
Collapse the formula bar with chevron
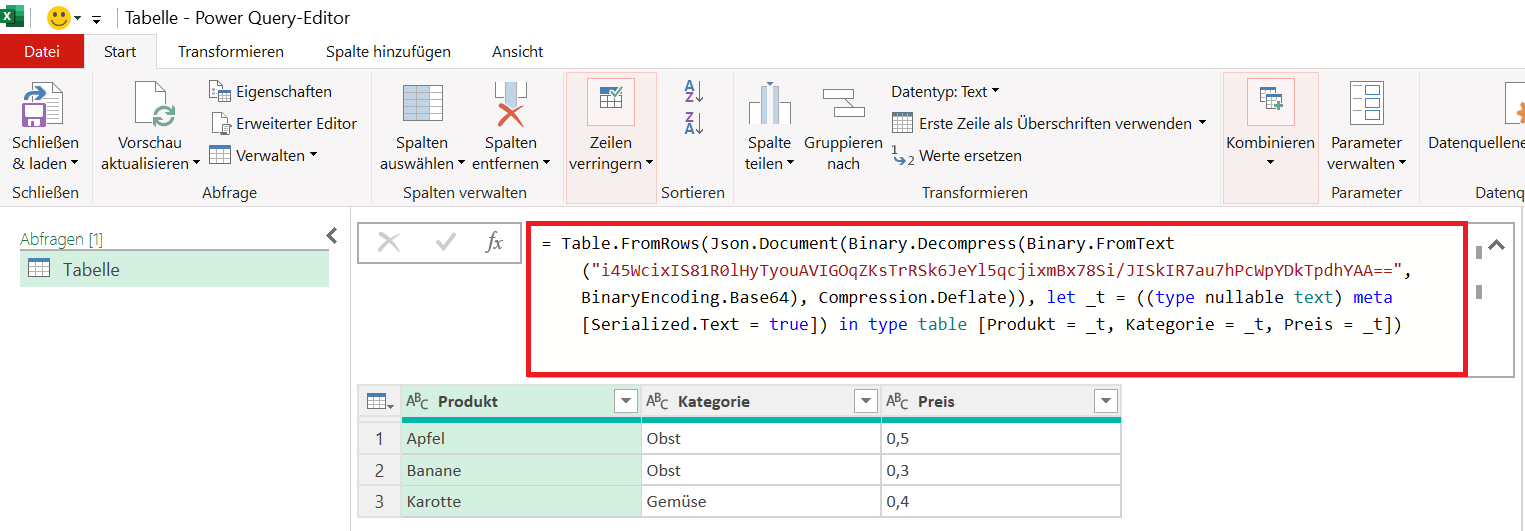[1496, 243]
